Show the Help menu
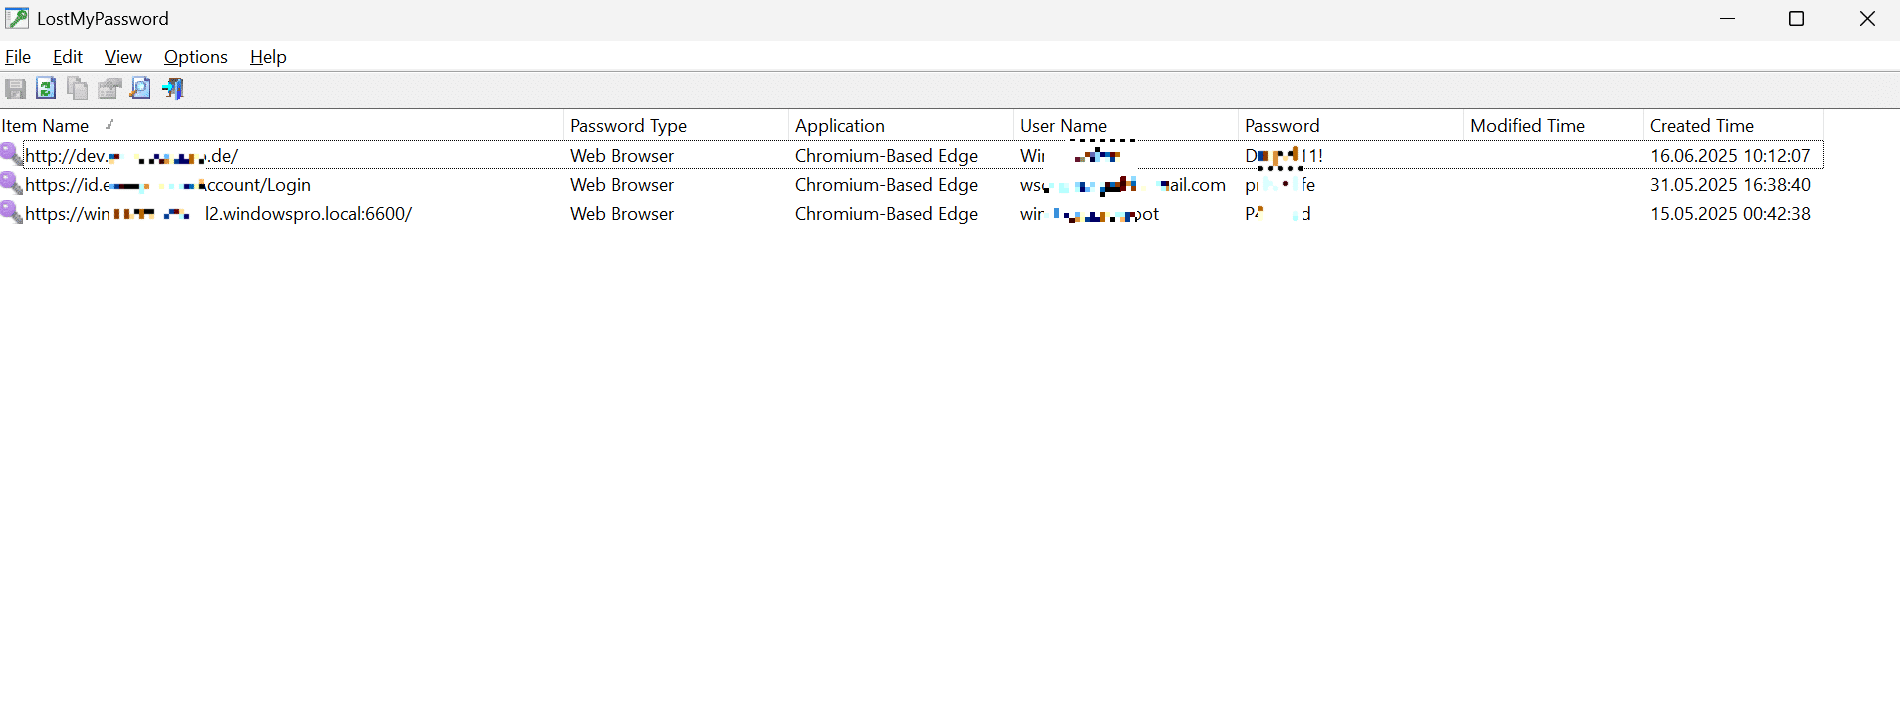Viewport: 1900px width, 715px height. (268, 57)
